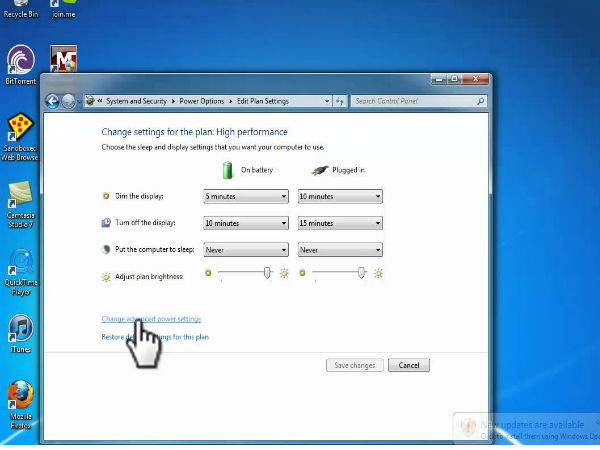600x450 pixels.
Task: Click the Back arrow in Control Panel
Action: (52, 101)
